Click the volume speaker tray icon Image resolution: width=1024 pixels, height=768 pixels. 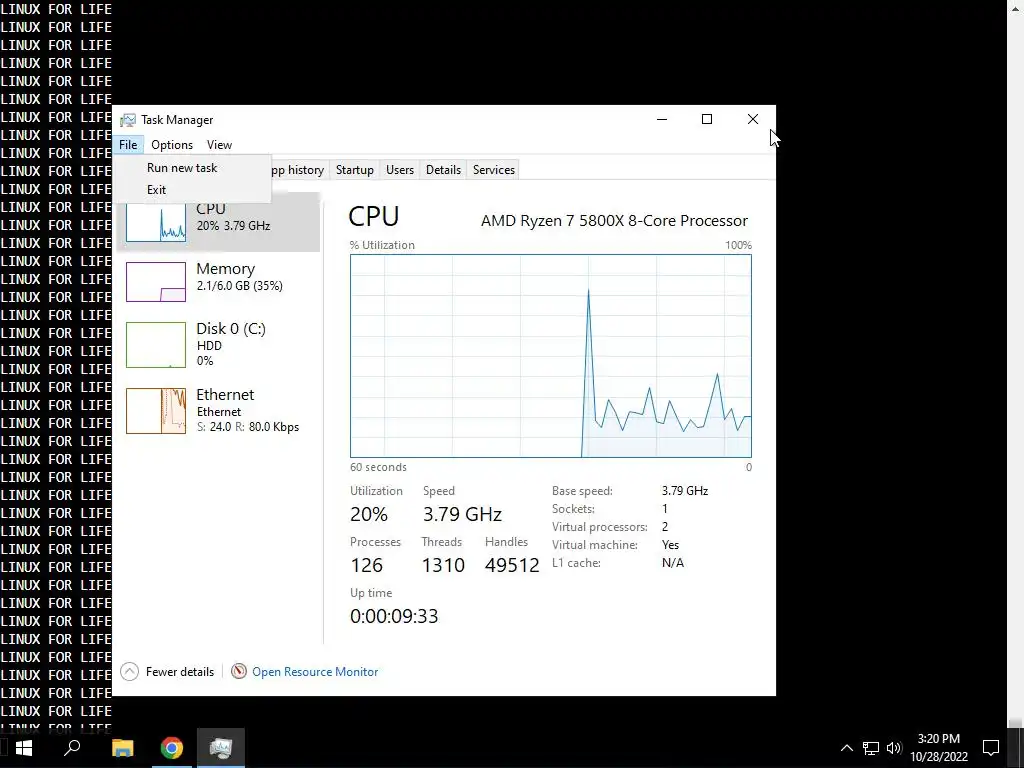point(894,748)
